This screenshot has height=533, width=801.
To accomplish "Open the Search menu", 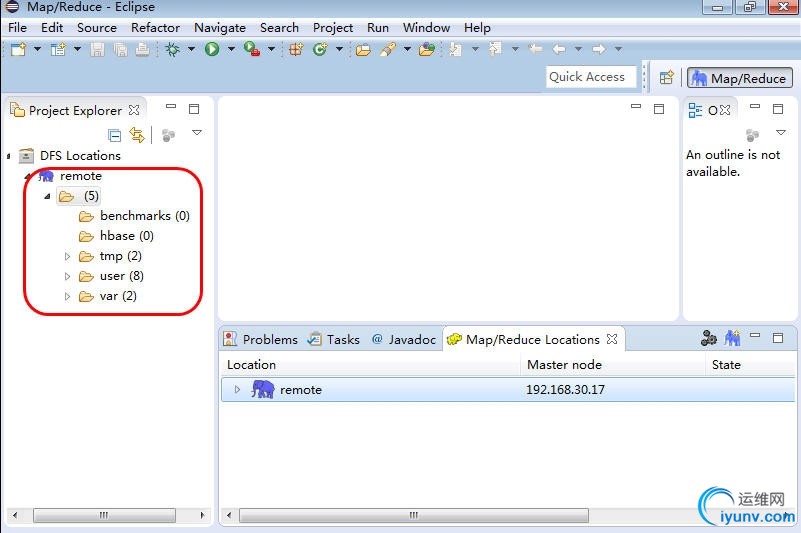I will pyautogui.click(x=279, y=28).
